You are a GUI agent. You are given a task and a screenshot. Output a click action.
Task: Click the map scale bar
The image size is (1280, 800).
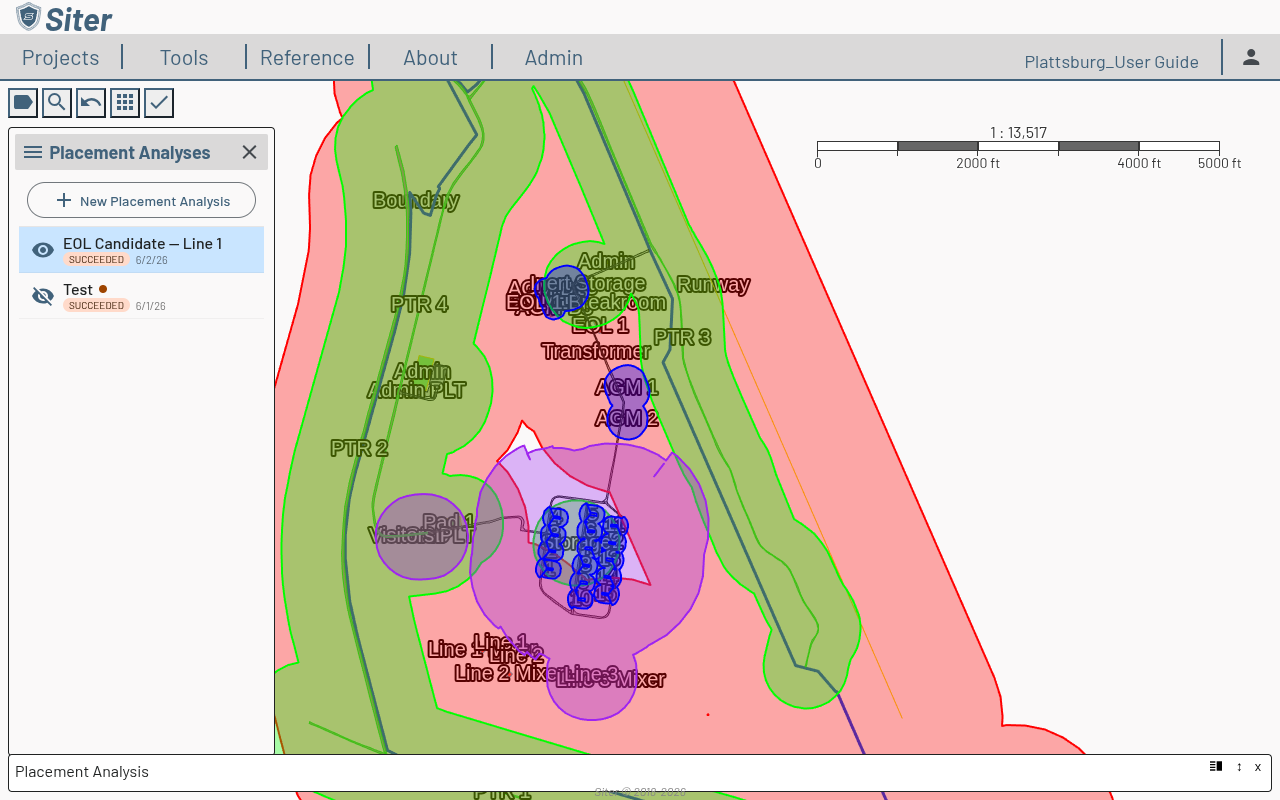click(1018, 147)
